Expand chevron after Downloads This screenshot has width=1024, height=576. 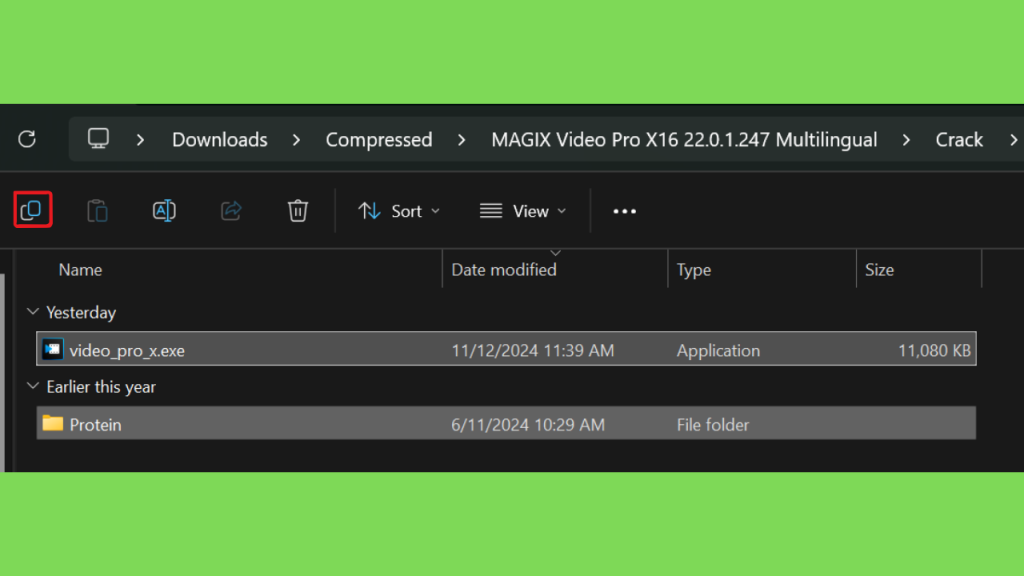coord(296,140)
